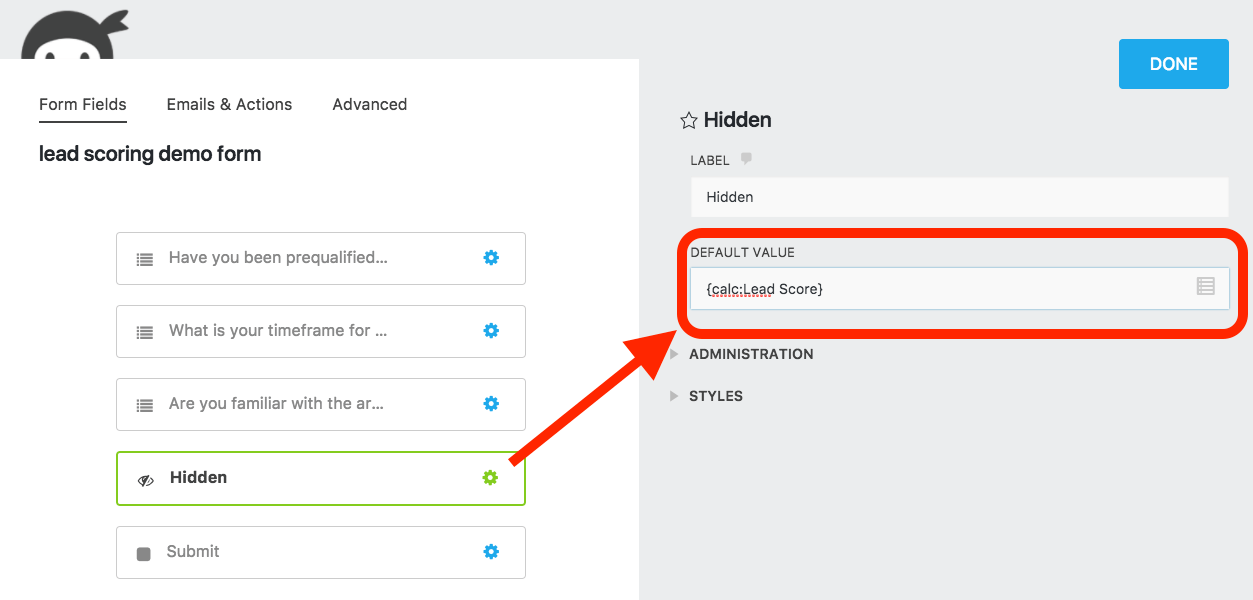Open settings gear for the prequalified field
Viewport: 1253px width, 600px height.
tap(491, 258)
